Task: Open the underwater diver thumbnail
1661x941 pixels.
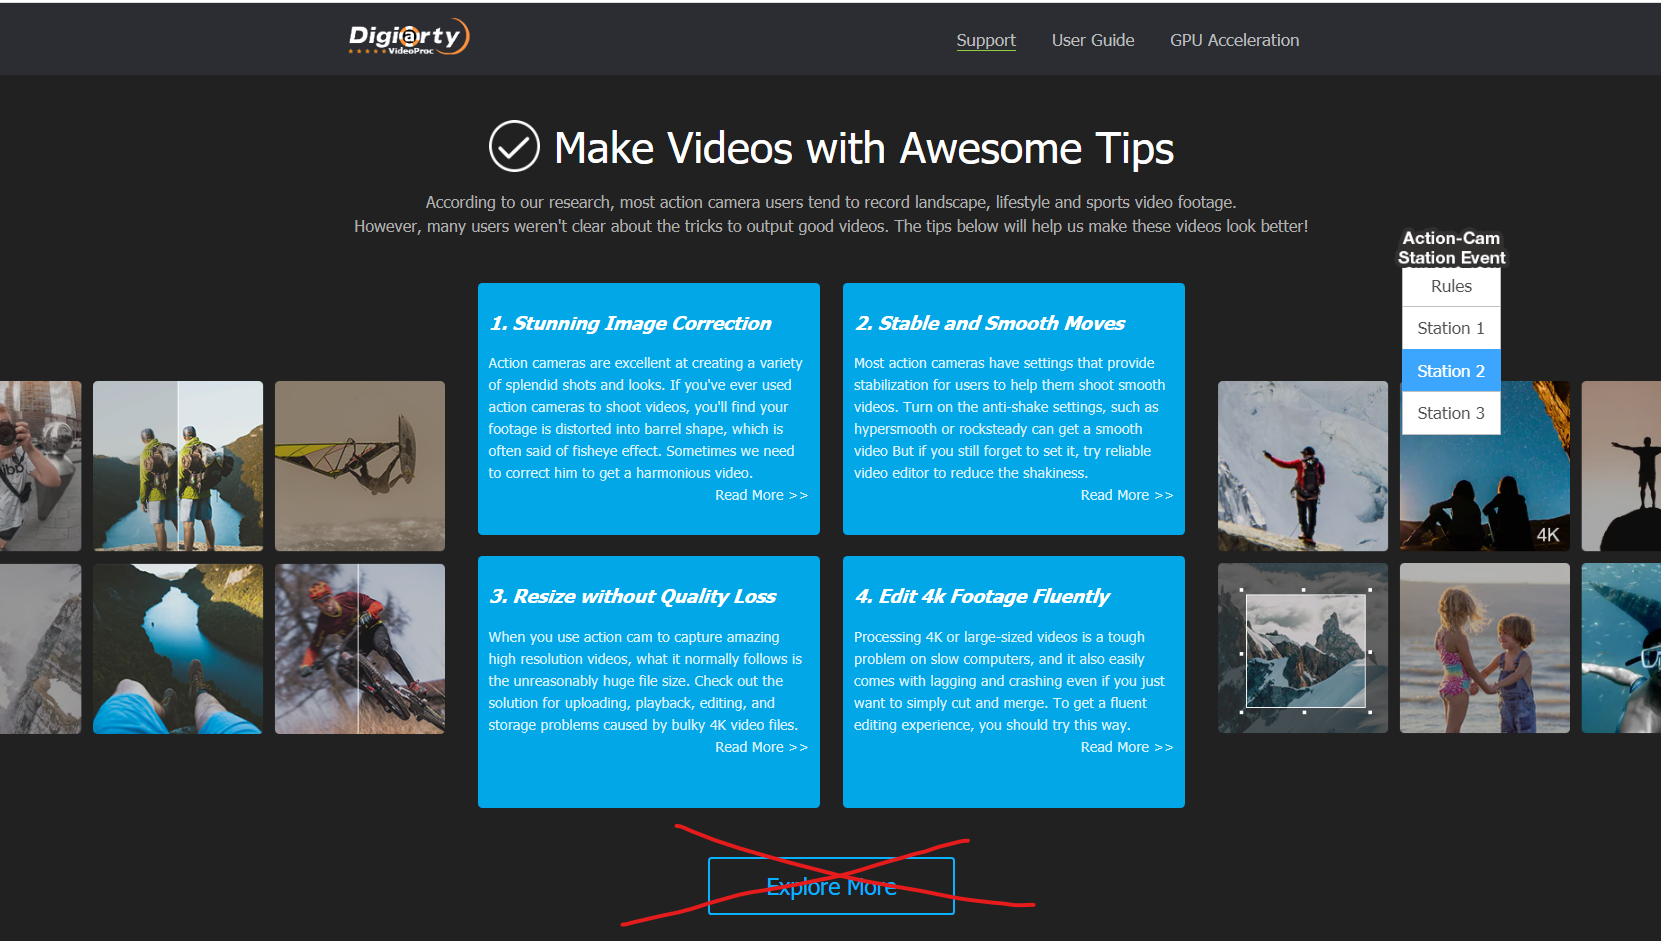Action: 1621,648
